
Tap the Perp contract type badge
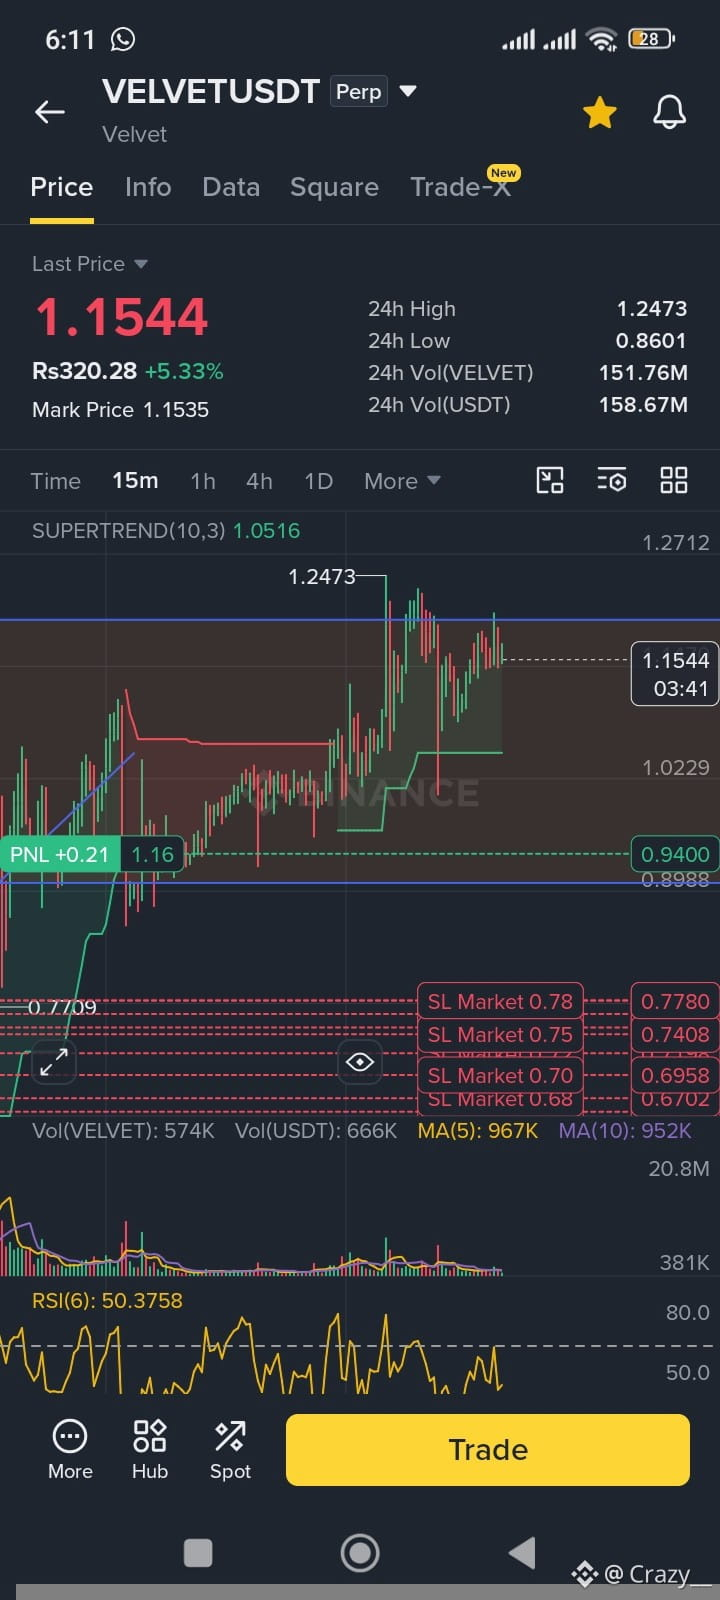(359, 92)
